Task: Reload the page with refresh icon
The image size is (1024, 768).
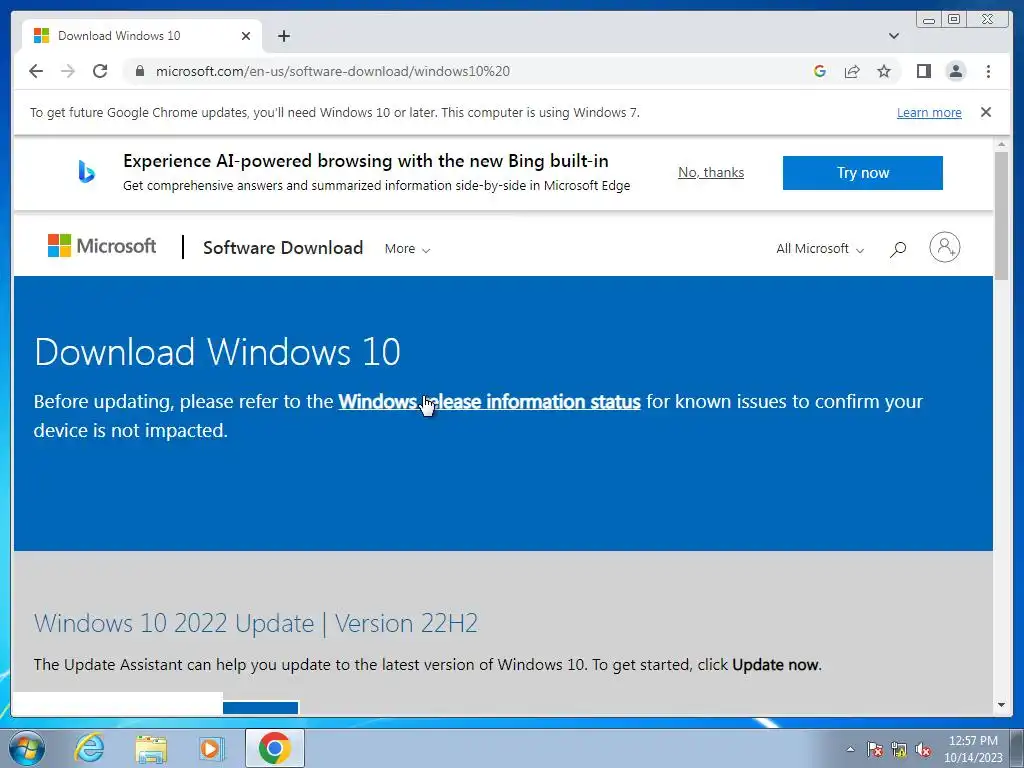Action: pos(100,71)
